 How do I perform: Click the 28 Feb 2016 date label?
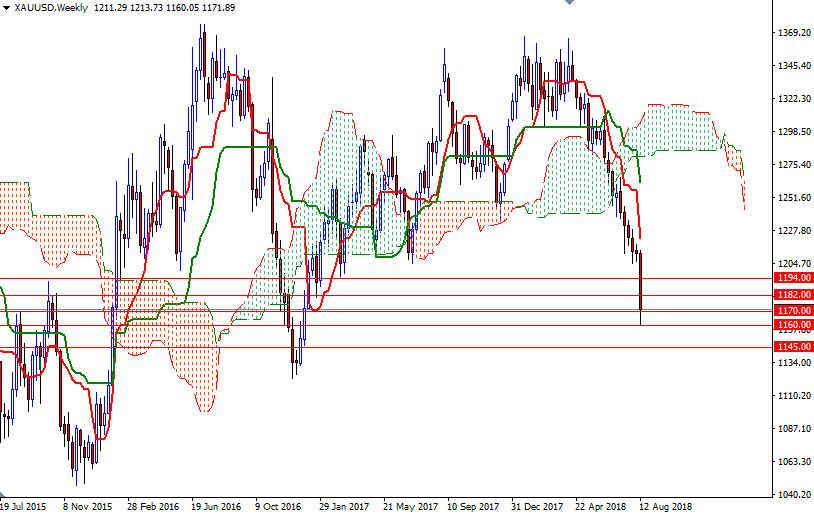(153, 507)
